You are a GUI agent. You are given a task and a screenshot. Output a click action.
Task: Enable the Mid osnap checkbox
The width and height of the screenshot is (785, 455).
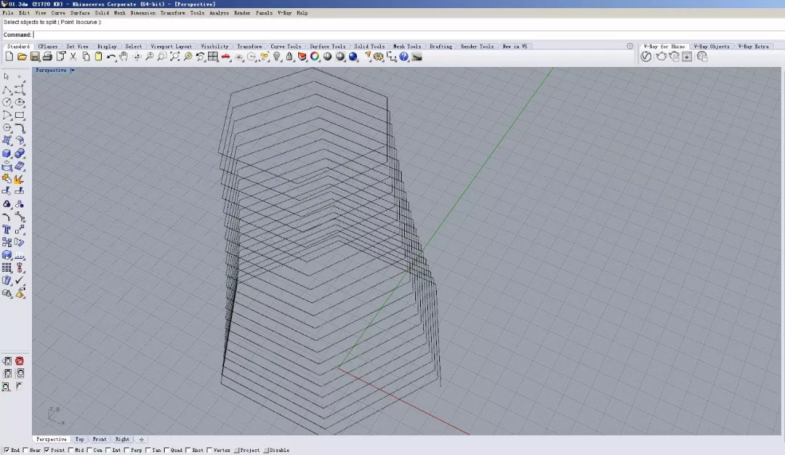tap(69, 450)
